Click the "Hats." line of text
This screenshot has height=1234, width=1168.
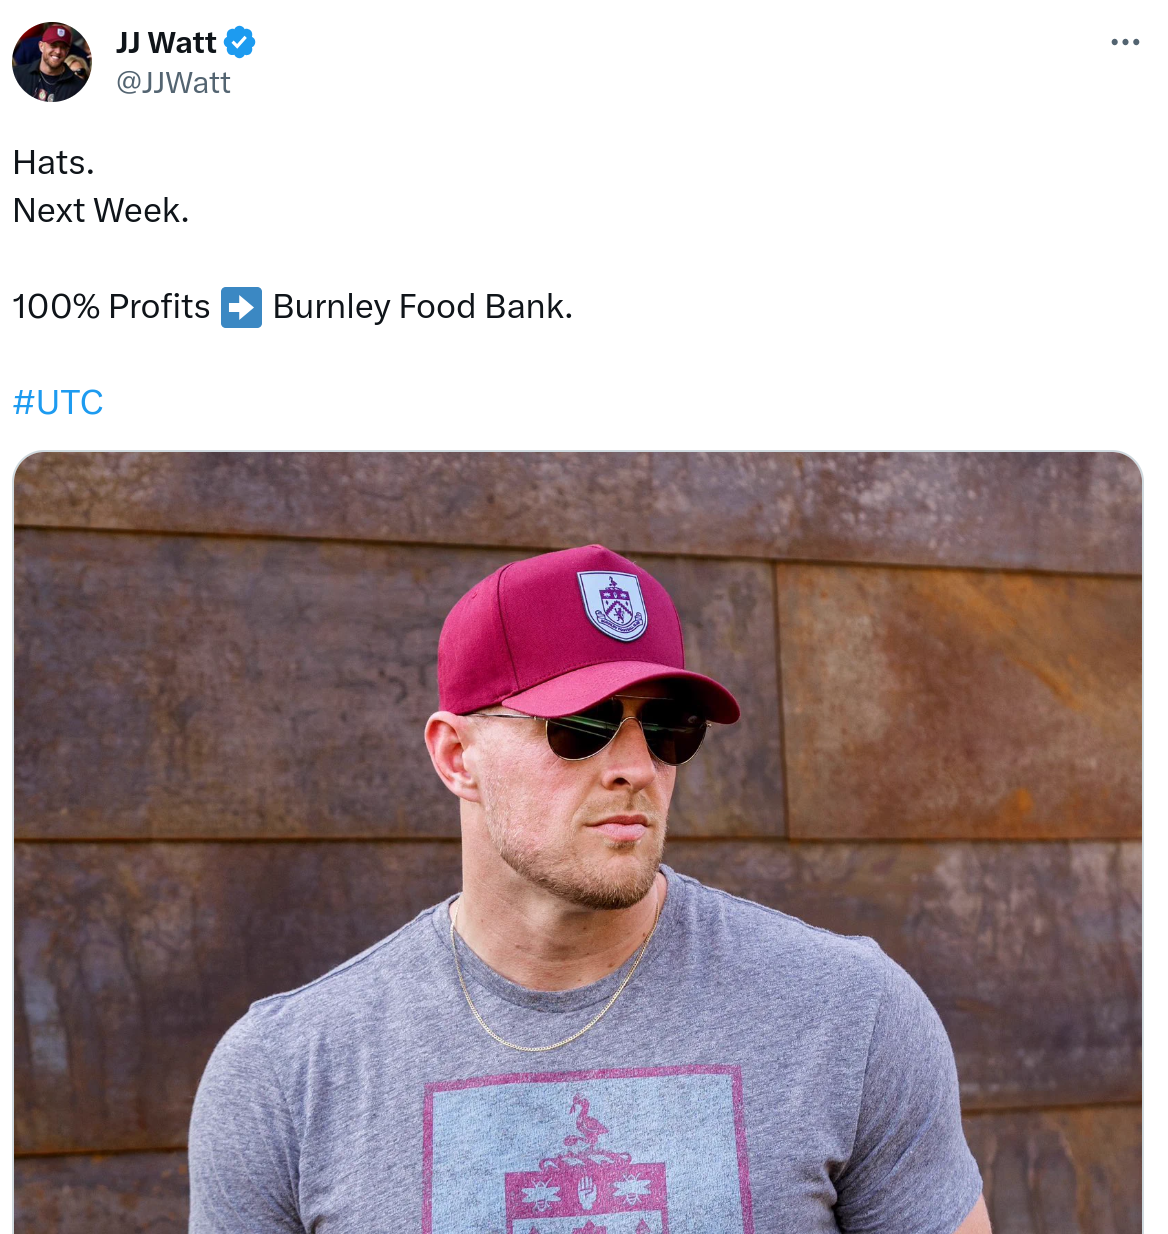[x=54, y=162]
